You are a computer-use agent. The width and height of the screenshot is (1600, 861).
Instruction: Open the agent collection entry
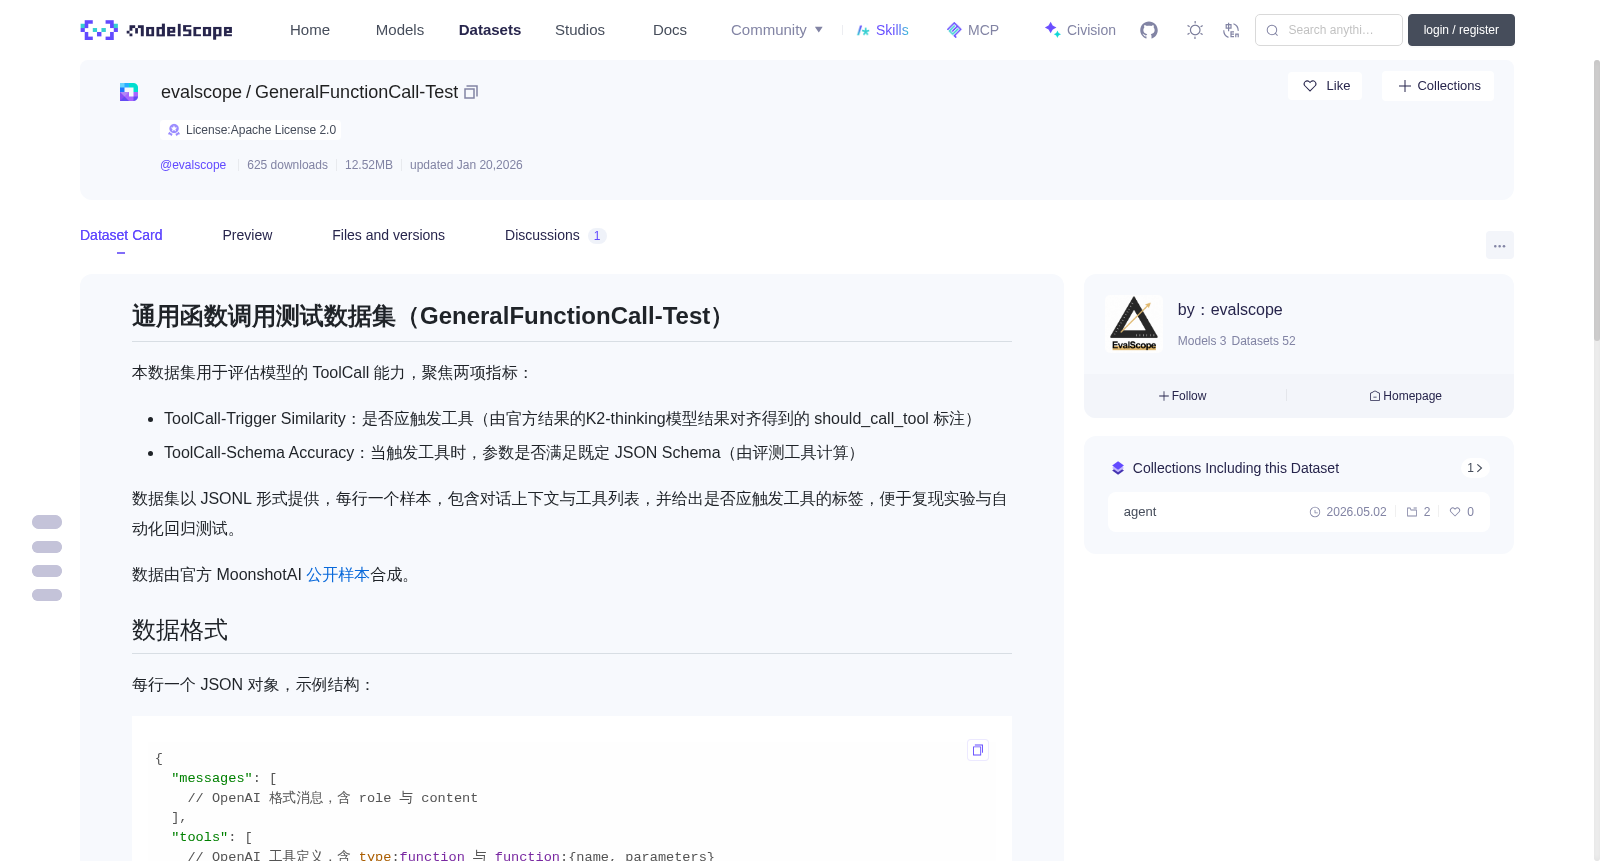click(1298, 512)
